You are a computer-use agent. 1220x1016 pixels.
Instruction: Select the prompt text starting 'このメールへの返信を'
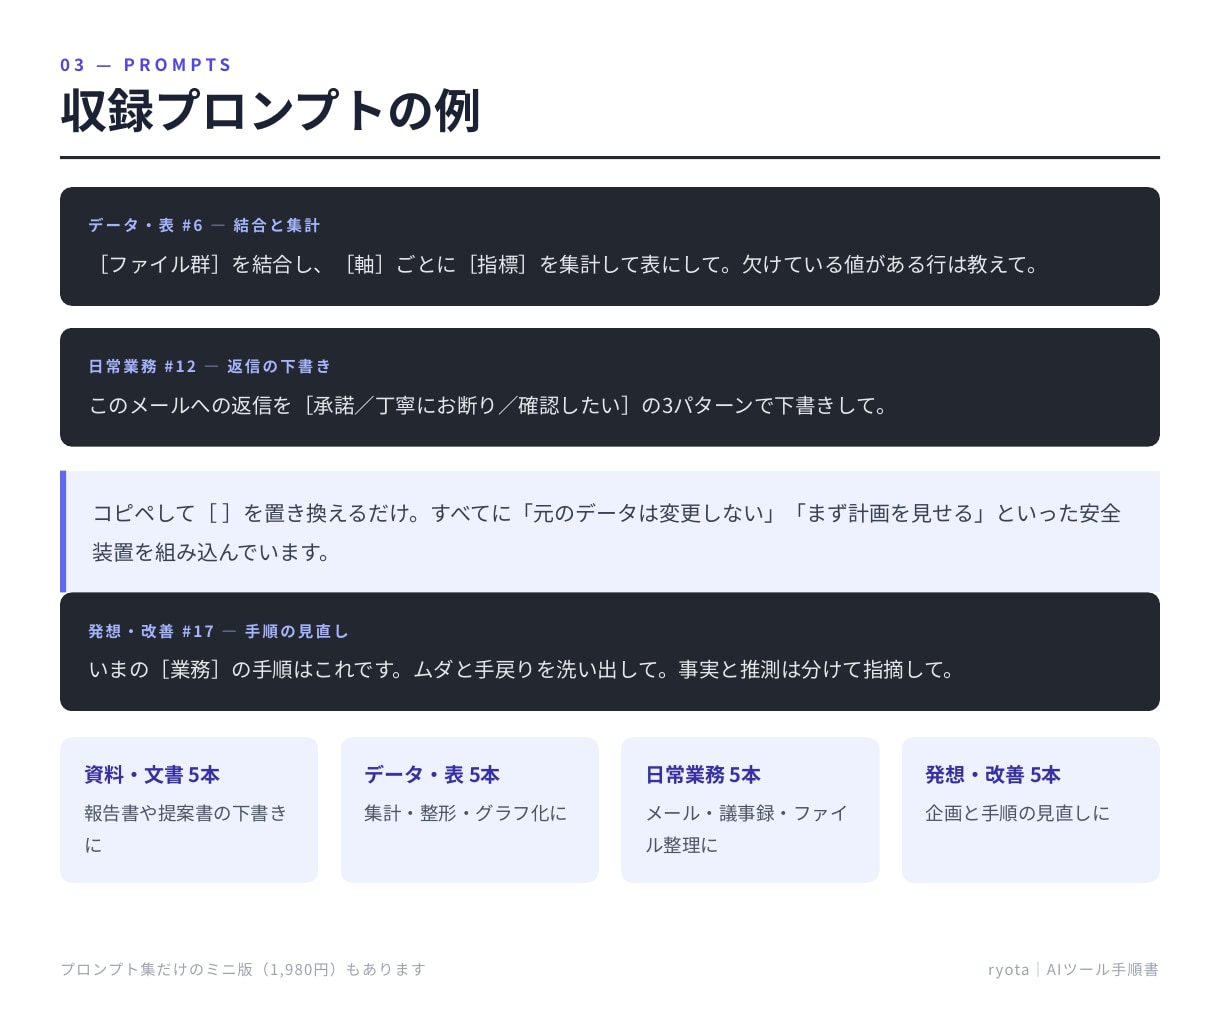point(489,406)
